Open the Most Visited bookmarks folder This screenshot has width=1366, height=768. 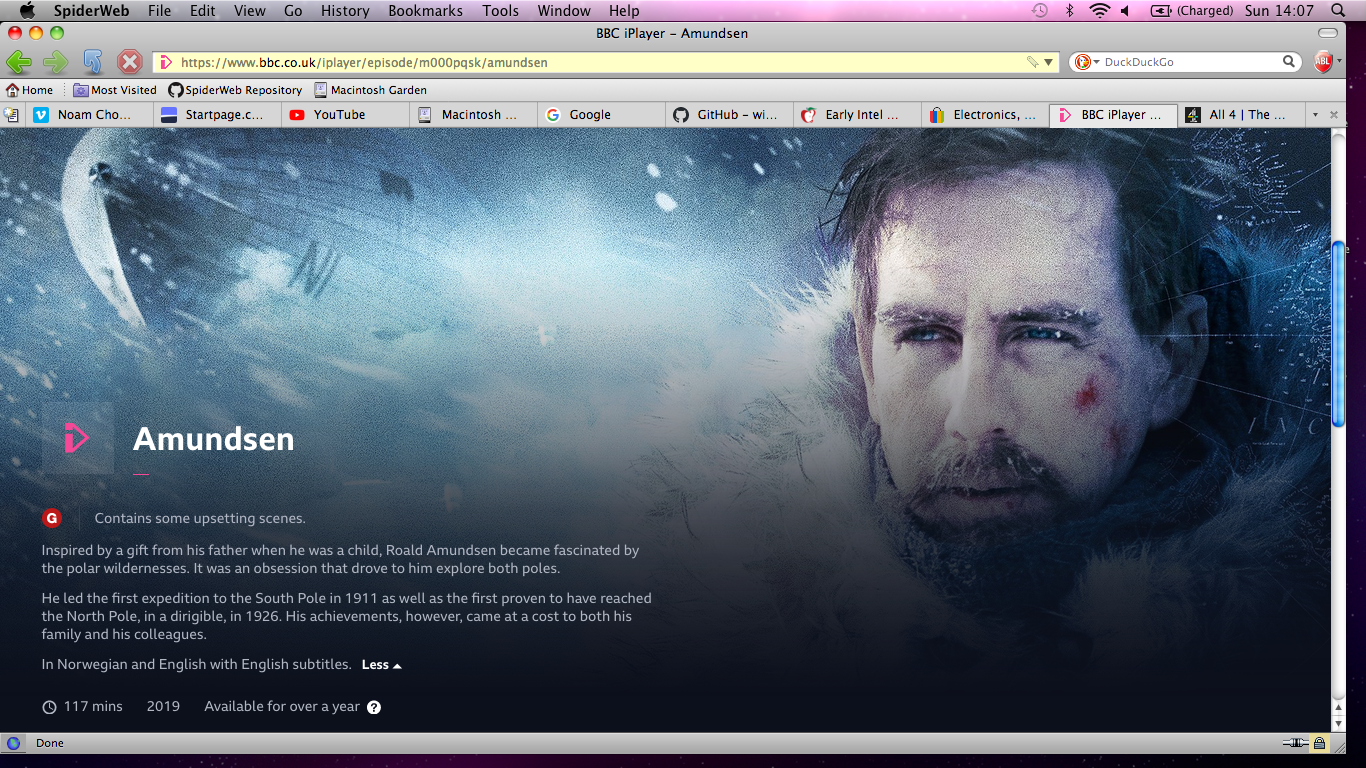[115, 90]
